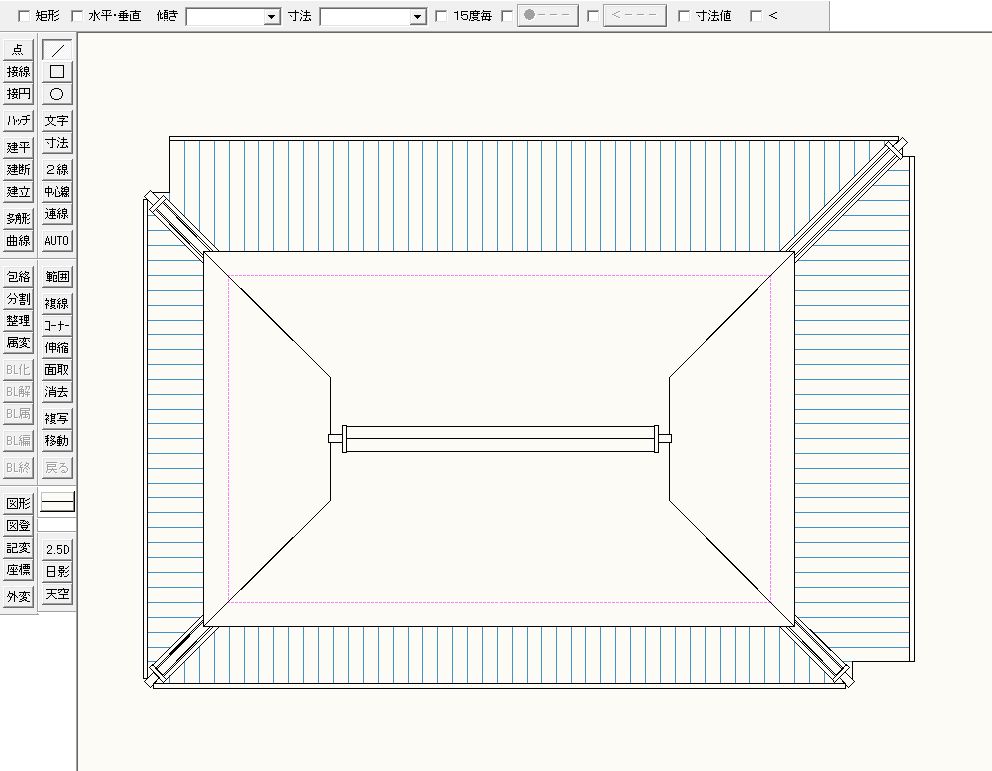Click the <--- arrow style button
992x771 pixels.
tap(635, 16)
